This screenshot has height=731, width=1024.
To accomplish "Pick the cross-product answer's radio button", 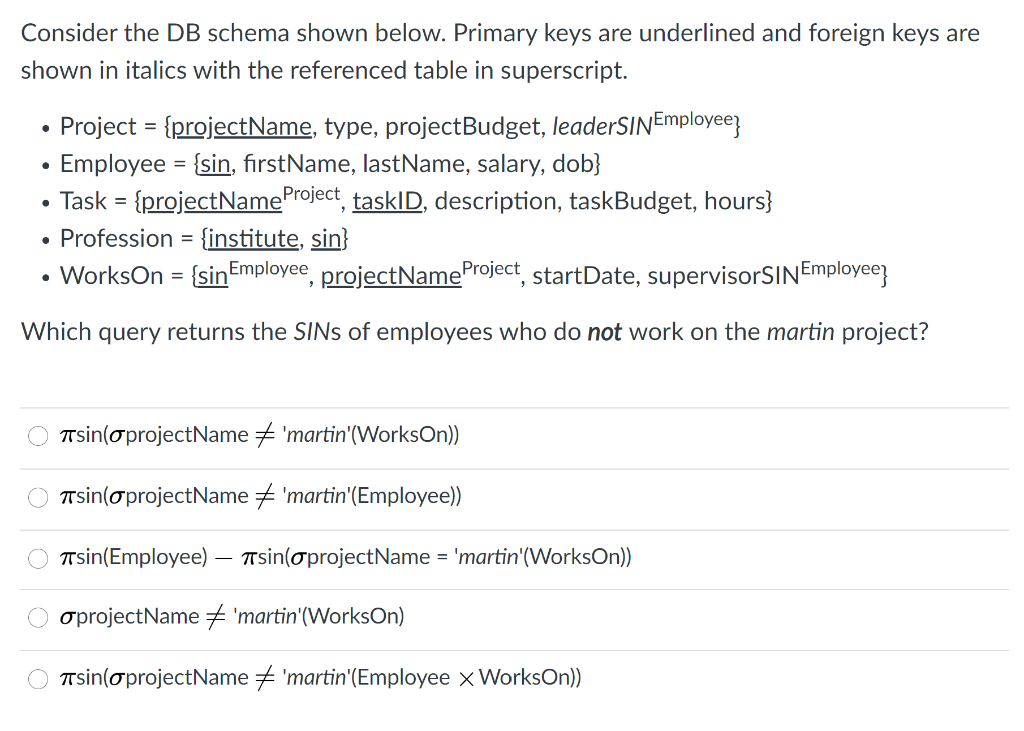I will tap(37, 679).
